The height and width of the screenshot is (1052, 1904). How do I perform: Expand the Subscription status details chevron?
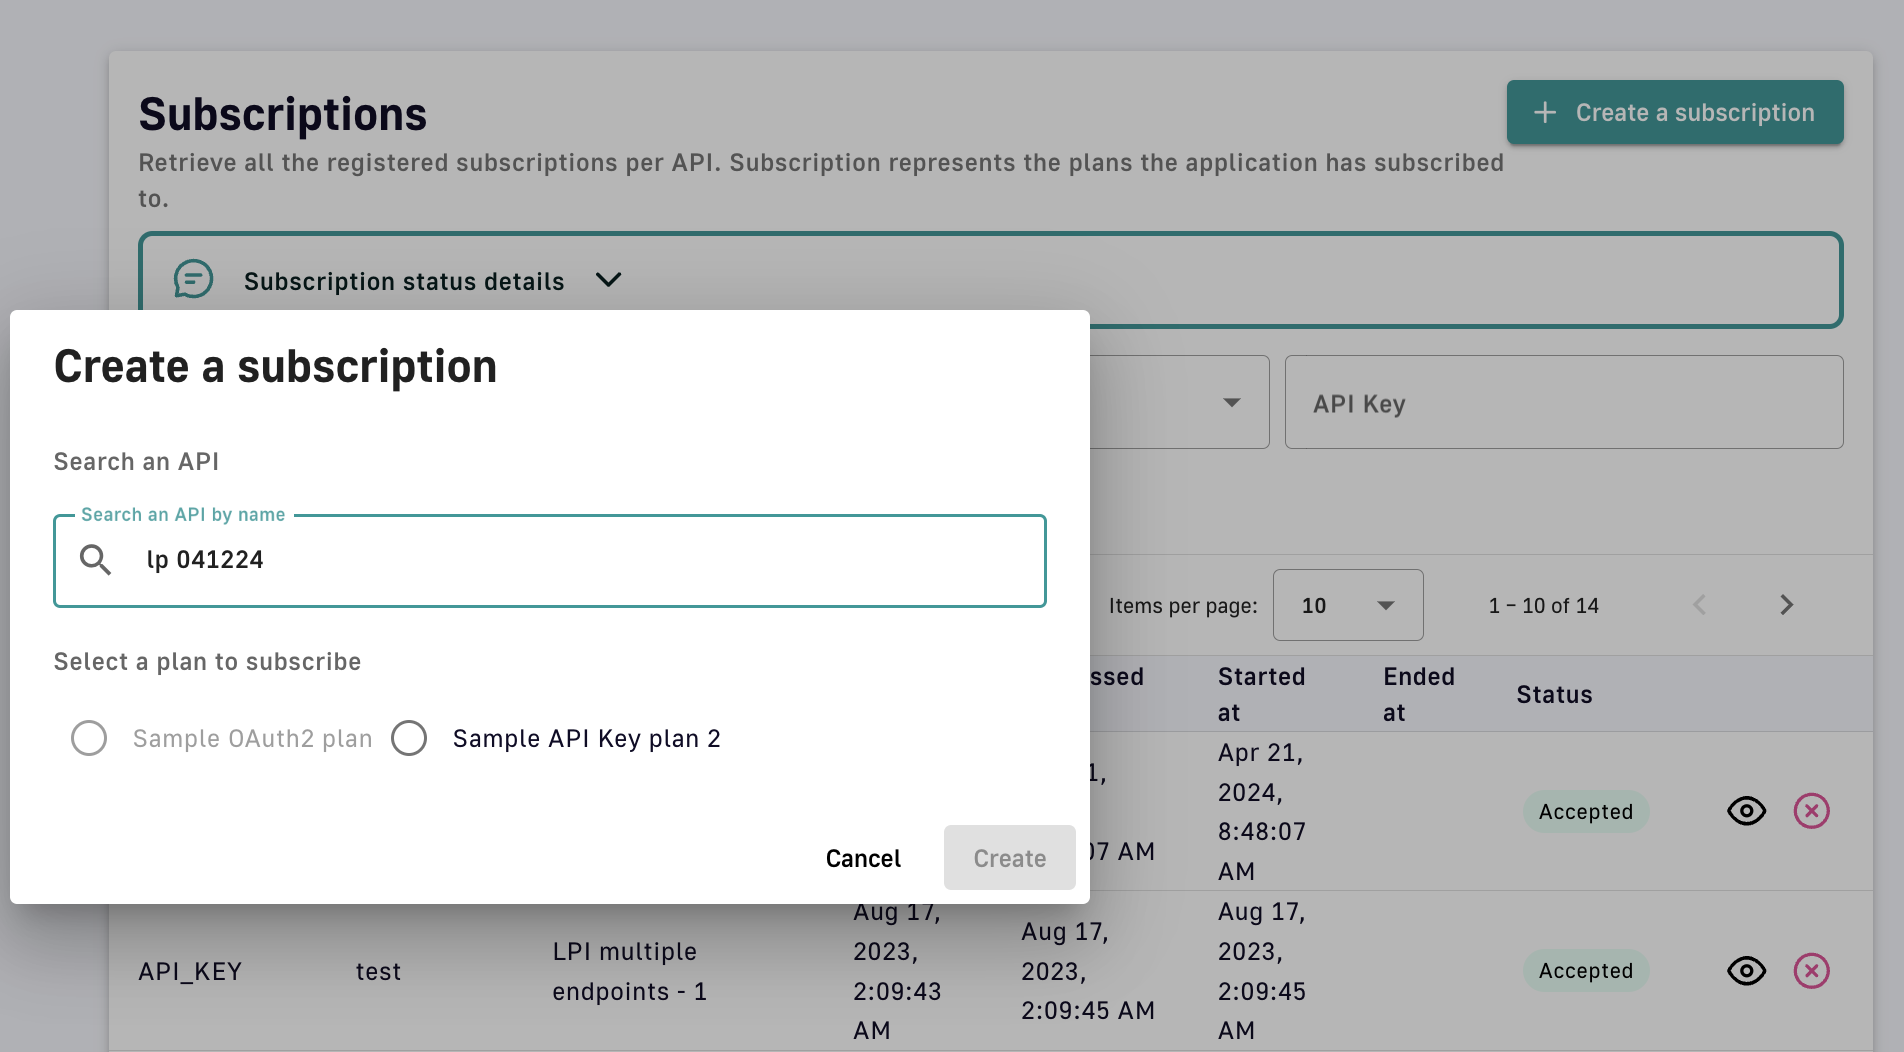[608, 280]
